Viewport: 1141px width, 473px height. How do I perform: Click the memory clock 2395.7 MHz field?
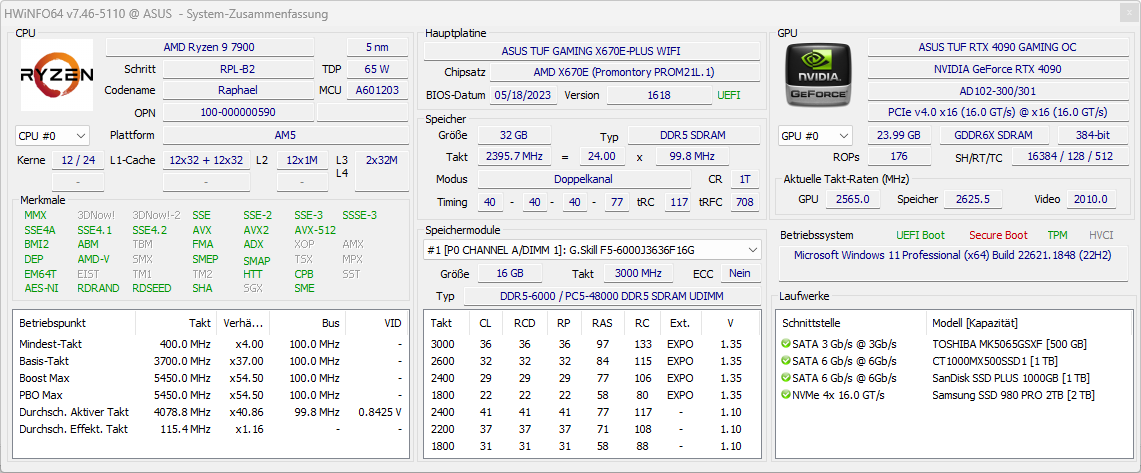click(513, 156)
